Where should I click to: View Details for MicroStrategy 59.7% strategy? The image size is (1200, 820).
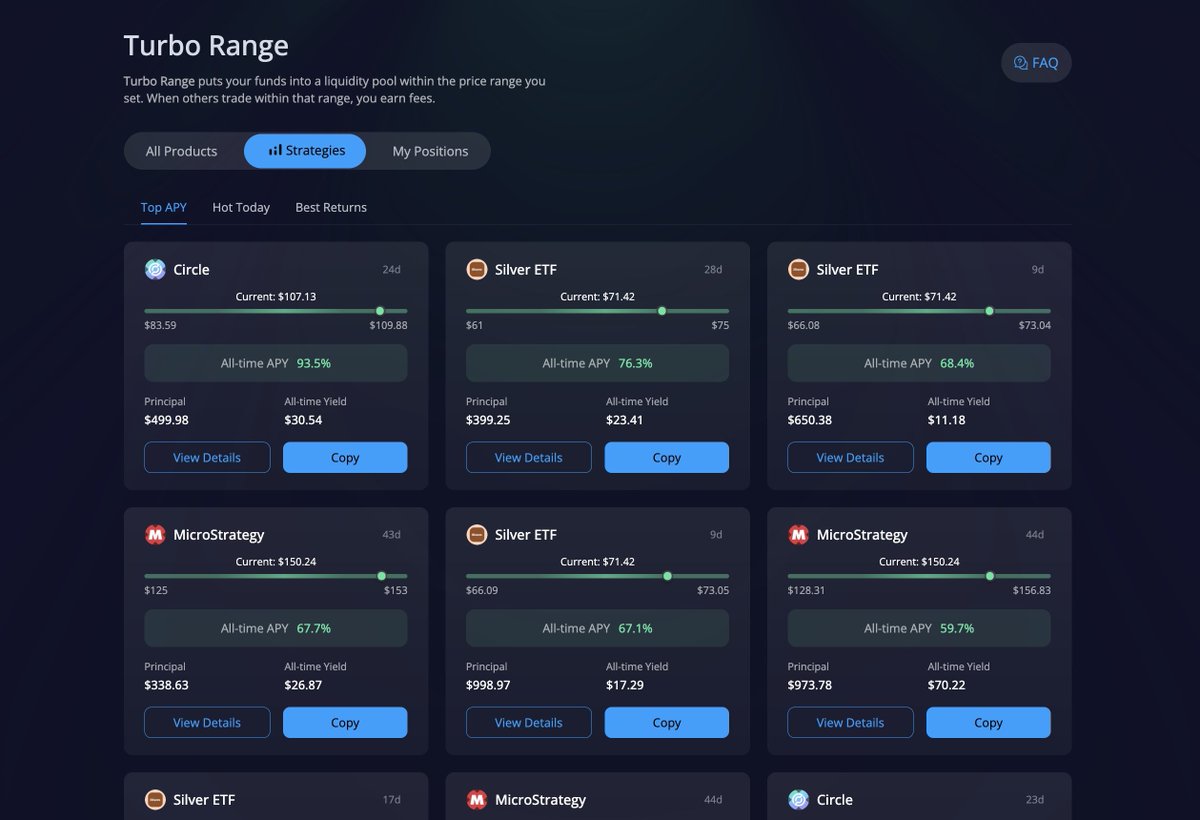click(x=850, y=722)
